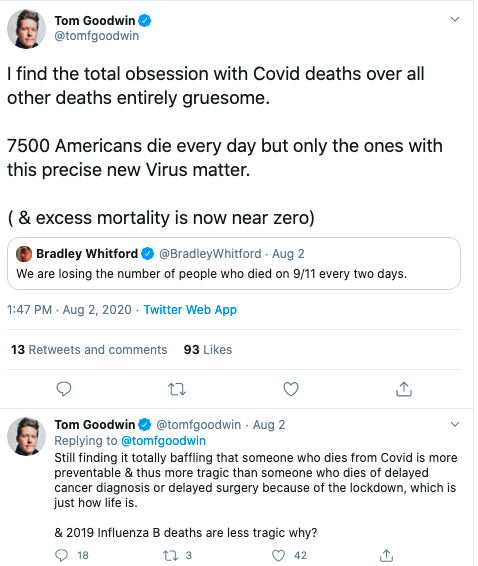Open the Twitter Web App source link
Screen dimensions: 478x566
point(190,310)
